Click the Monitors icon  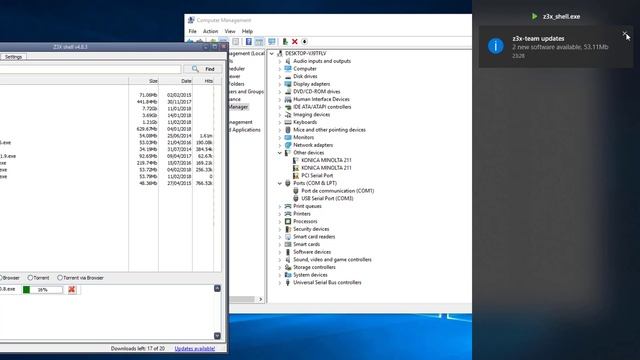(x=288, y=137)
